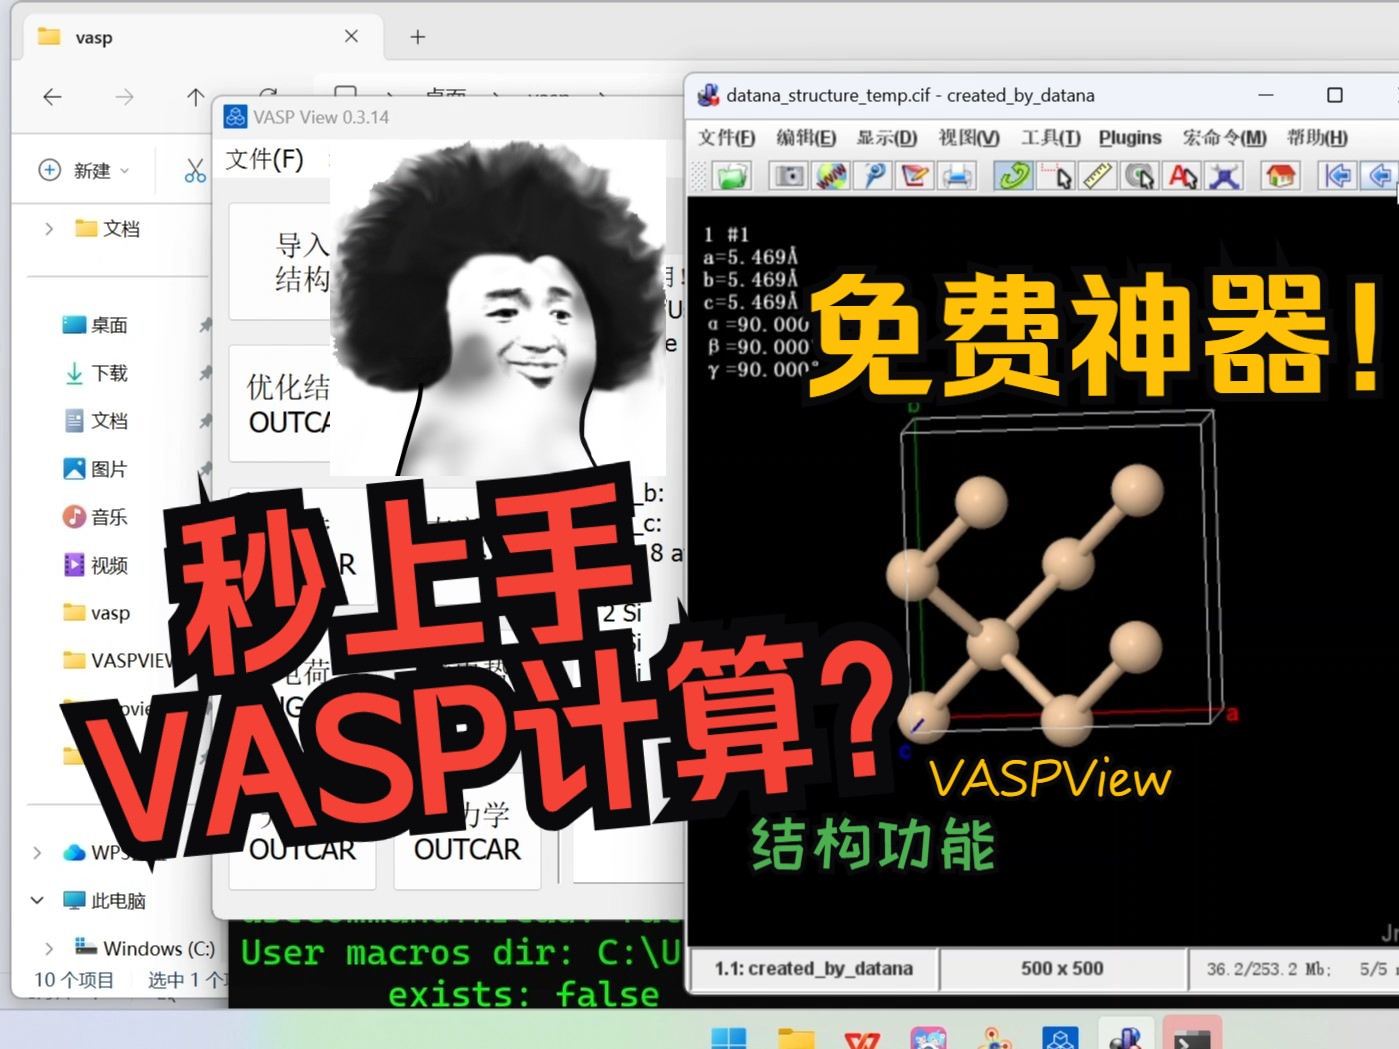Add a new Explorer tab with plus
Screen dimensions: 1399x1049
tap(418, 37)
